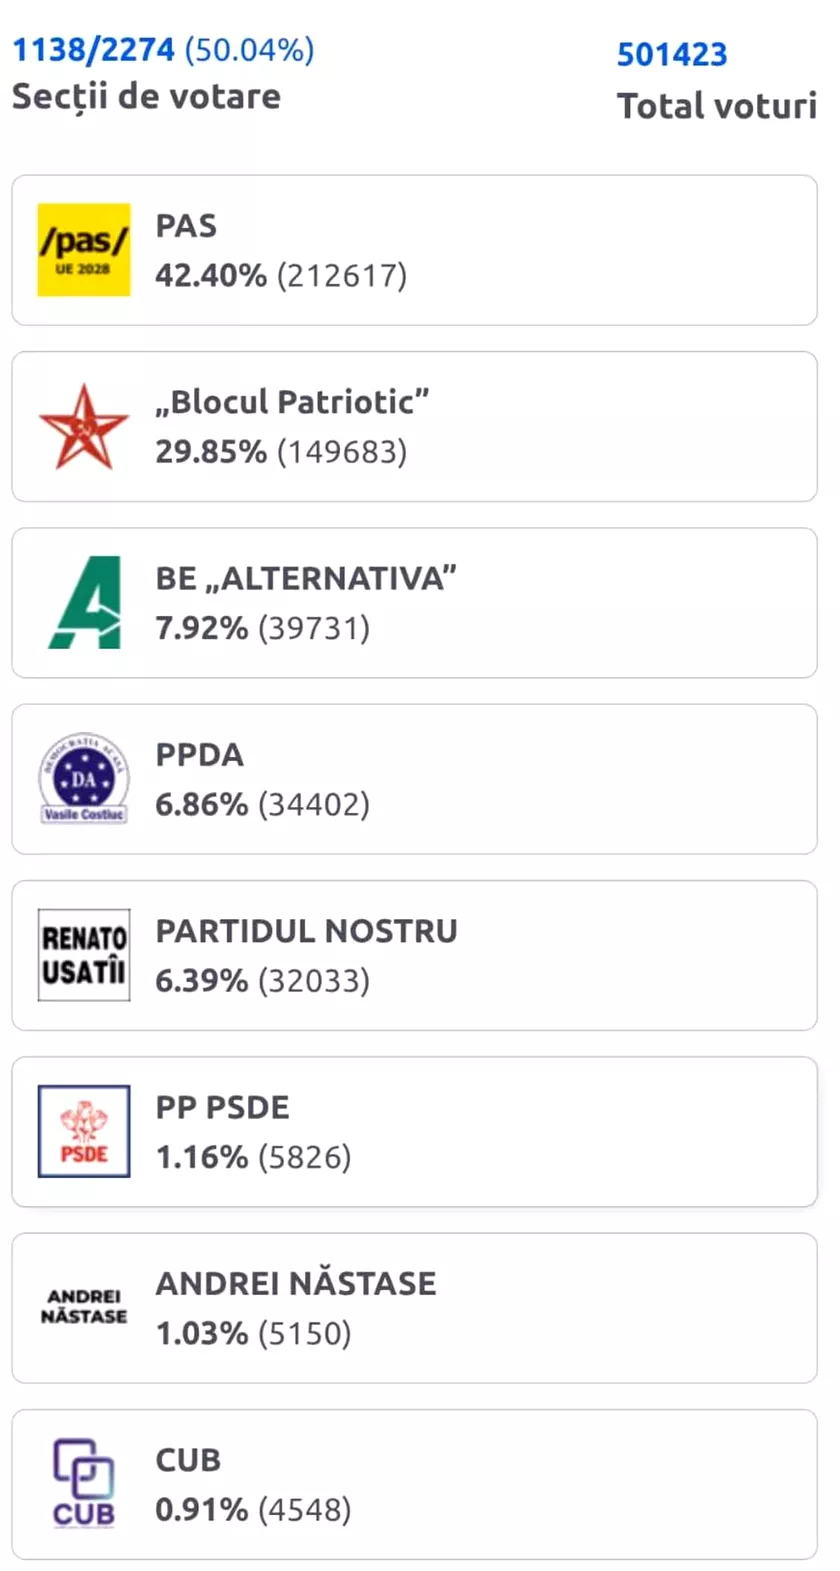Open the ANDREI NĂSTASE candidate name
This screenshot has height=1571, width=840.
point(296,1283)
